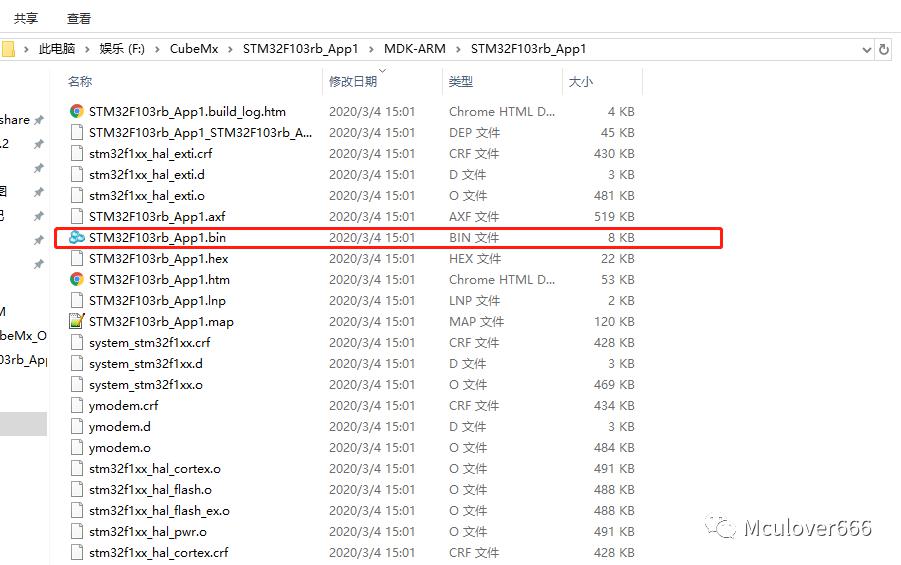Viewport: 901px width, 565px height.
Task: Click file icon of stm32f1xx_hal_pwr.o
Action: point(76,531)
